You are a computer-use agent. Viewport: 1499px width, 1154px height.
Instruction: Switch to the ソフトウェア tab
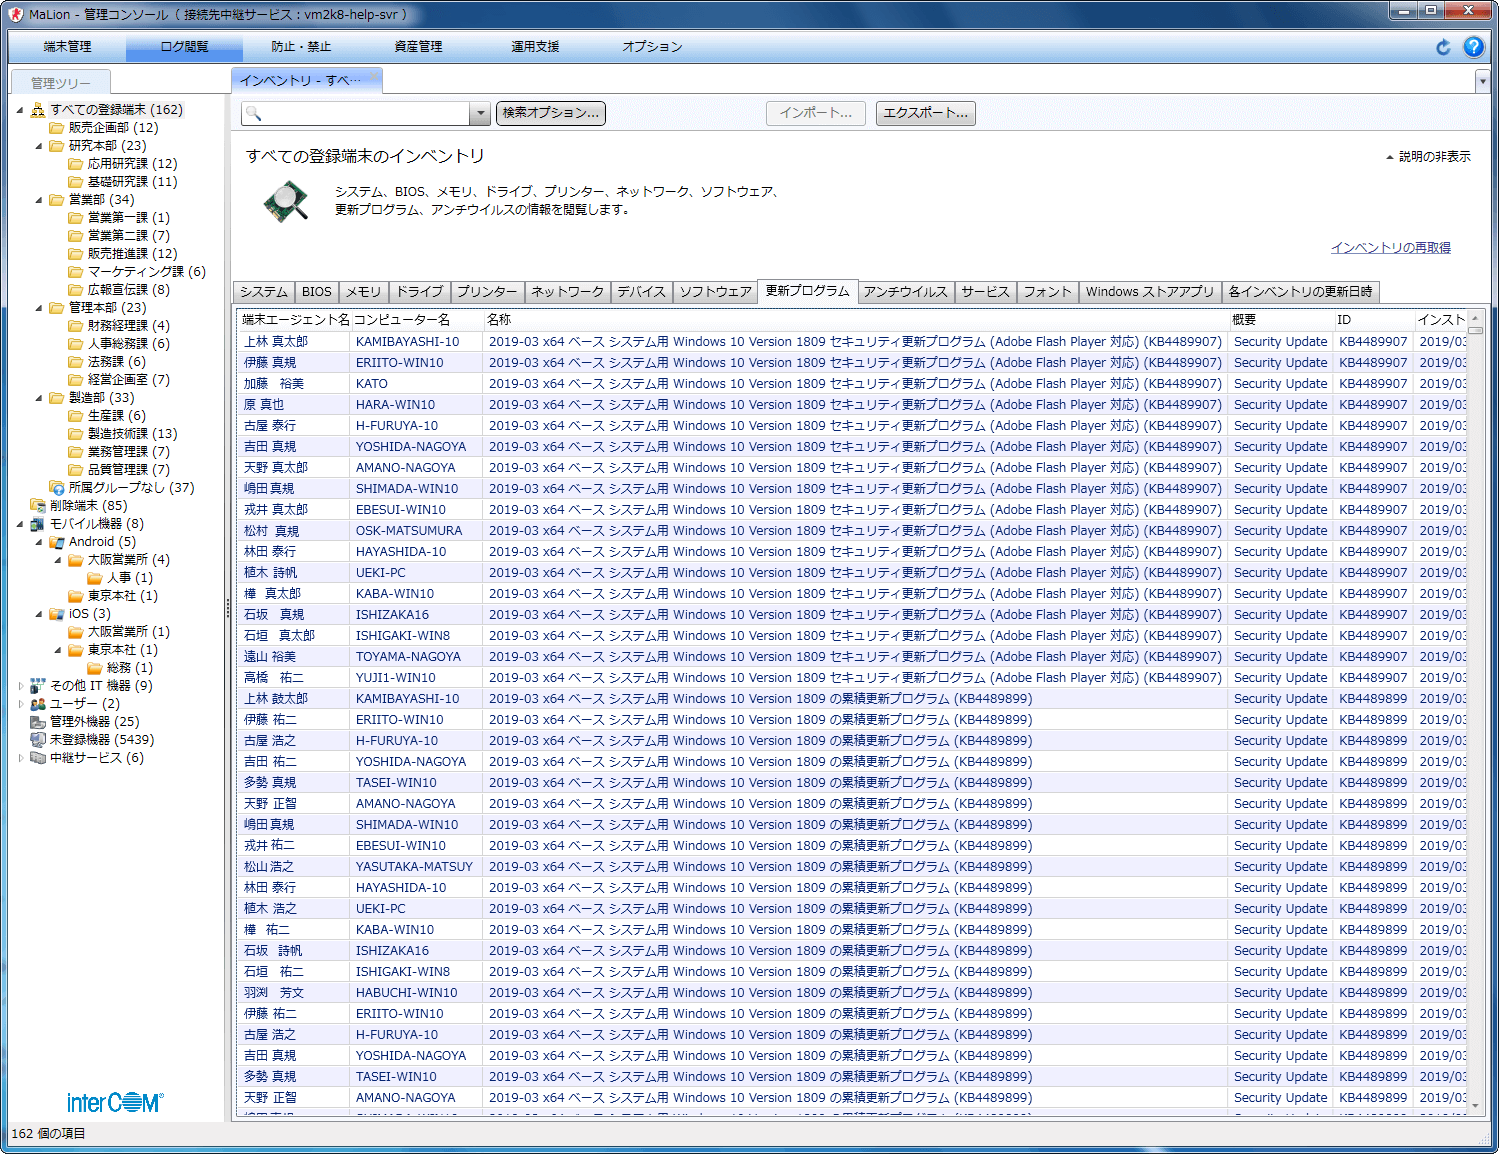[715, 292]
